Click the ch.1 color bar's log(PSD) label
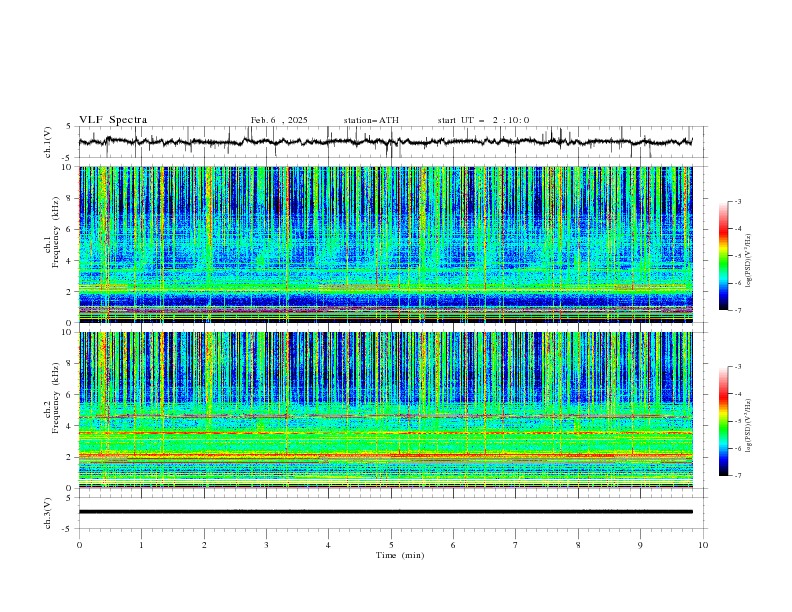 pos(749,261)
